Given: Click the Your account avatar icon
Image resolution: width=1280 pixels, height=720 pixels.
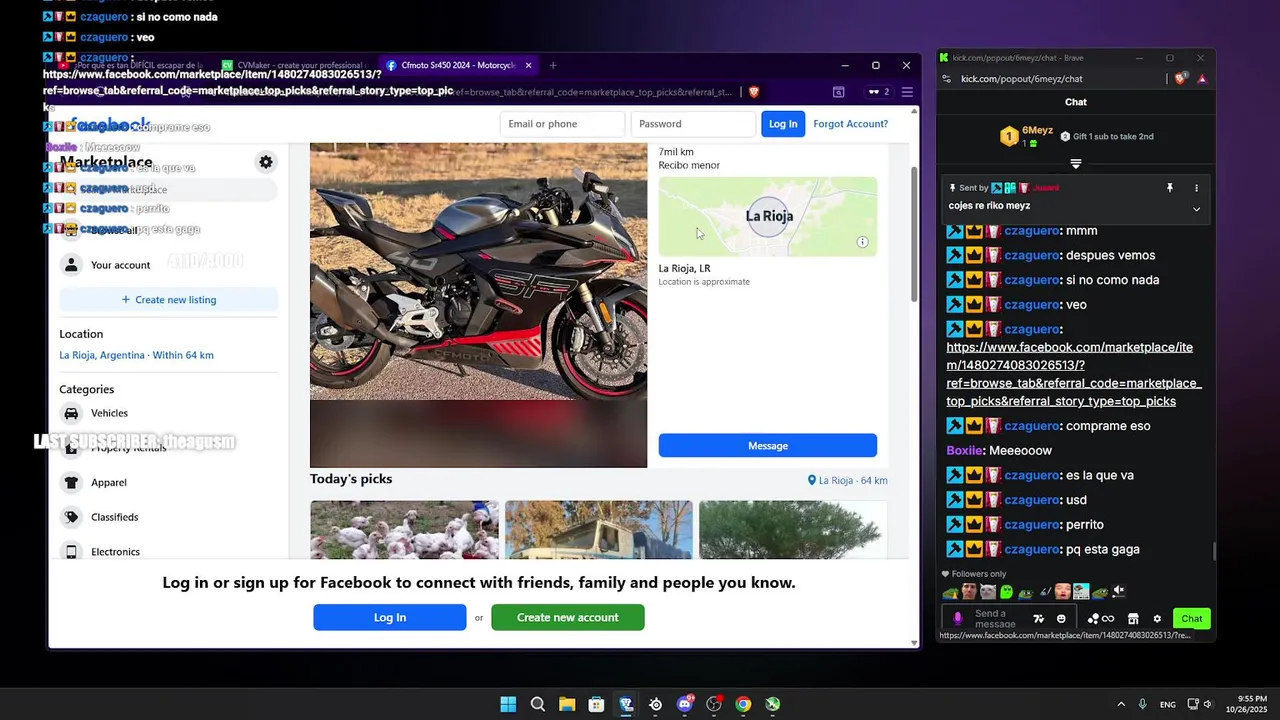Looking at the screenshot, I should tap(71, 265).
